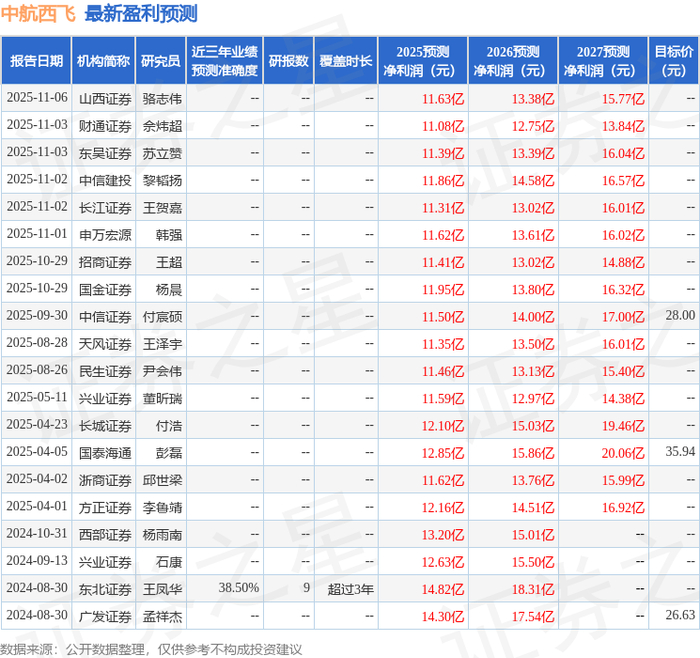Select the 财通证券 institution cell
Screen dimensions: 700x658
[105, 126]
